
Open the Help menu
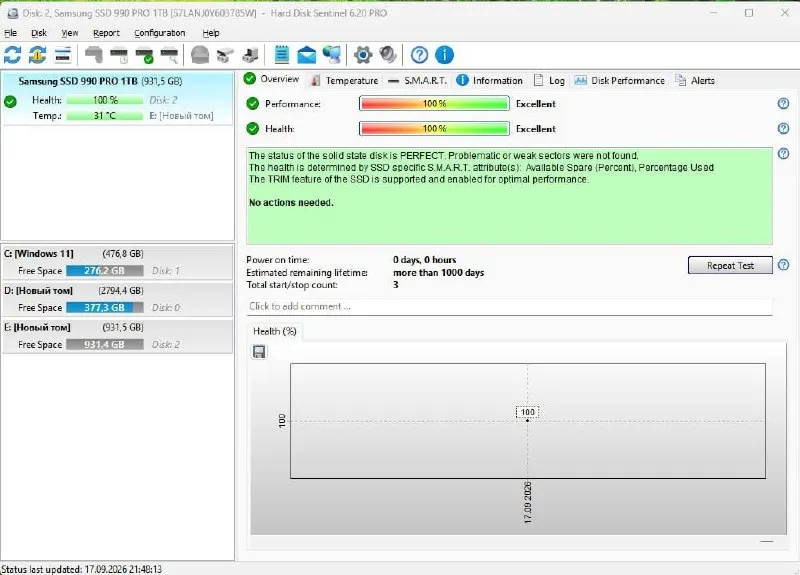coord(211,33)
